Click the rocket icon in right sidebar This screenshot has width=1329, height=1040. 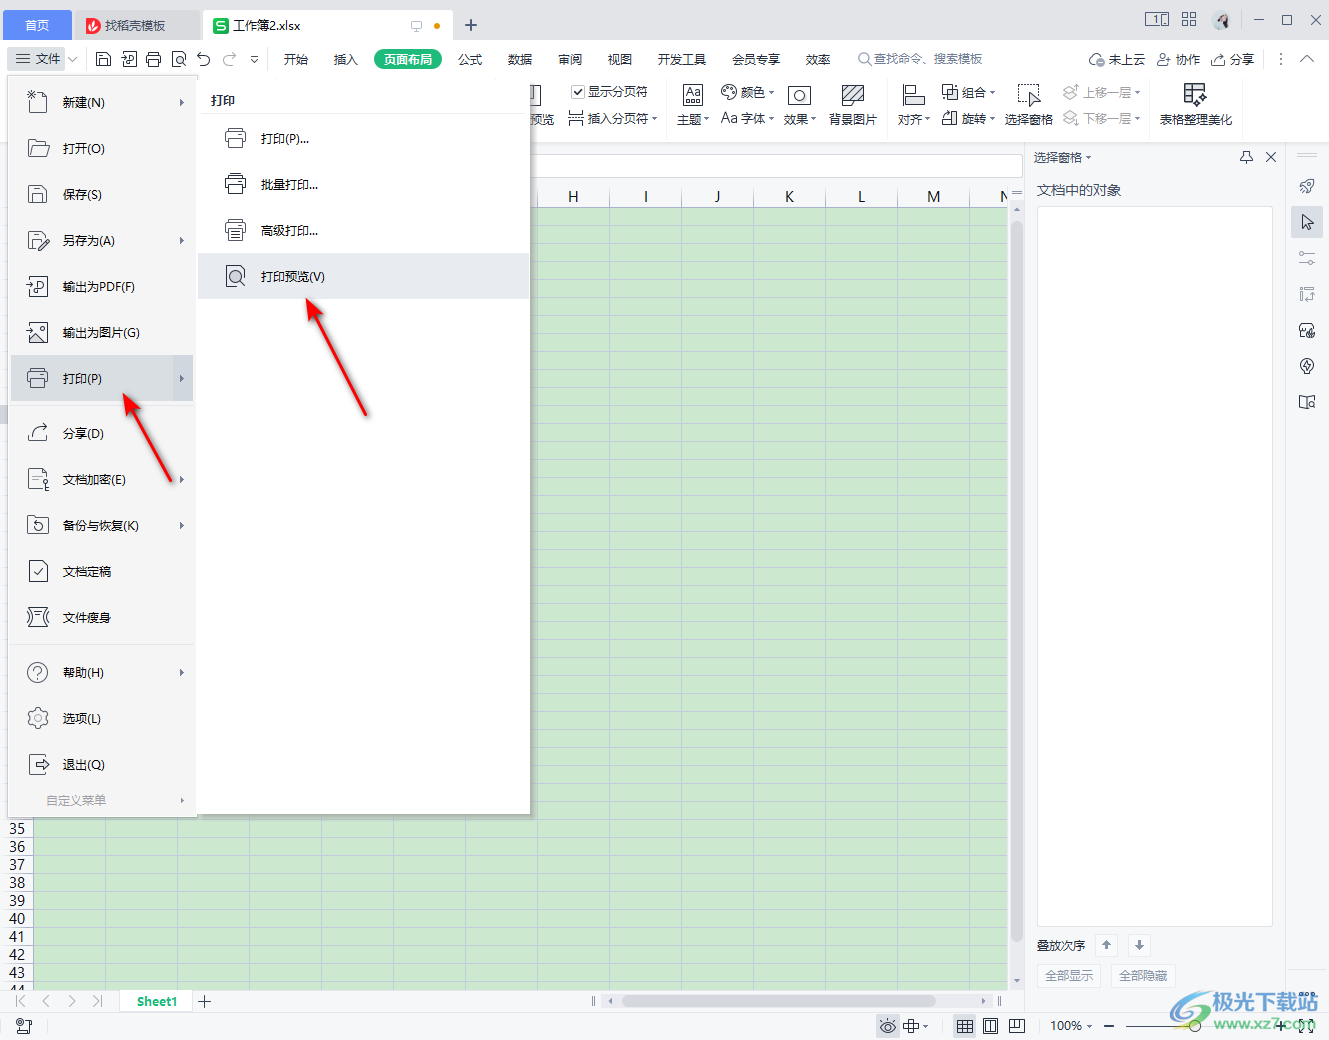point(1307,186)
